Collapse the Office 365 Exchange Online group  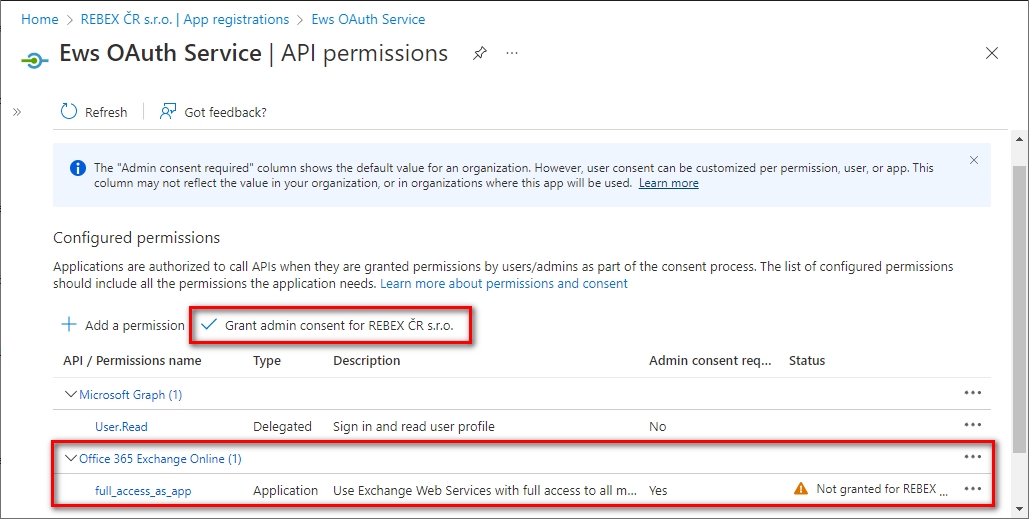pyautogui.click(x=71, y=459)
